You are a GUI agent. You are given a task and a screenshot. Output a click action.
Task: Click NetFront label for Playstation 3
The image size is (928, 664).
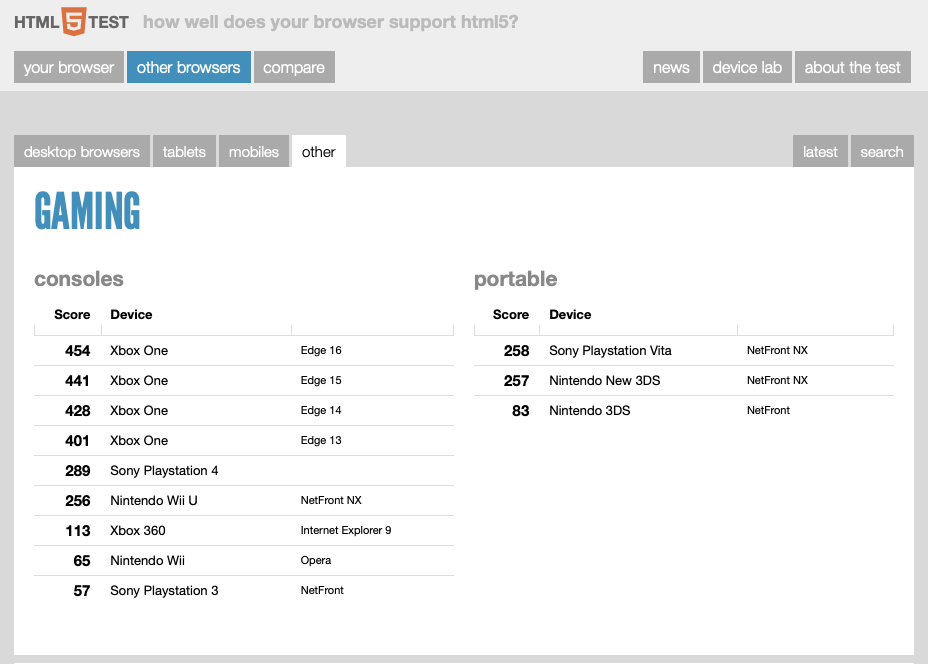pyautogui.click(x=322, y=590)
